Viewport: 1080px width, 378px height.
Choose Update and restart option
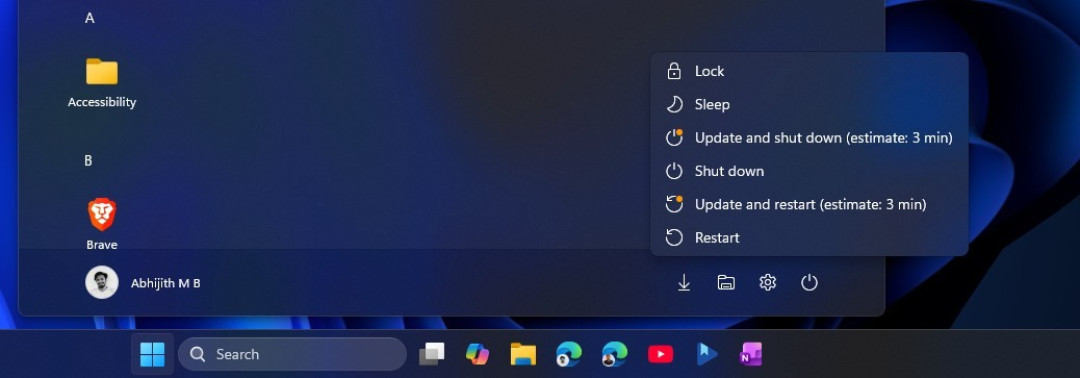pyautogui.click(x=809, y=204)
